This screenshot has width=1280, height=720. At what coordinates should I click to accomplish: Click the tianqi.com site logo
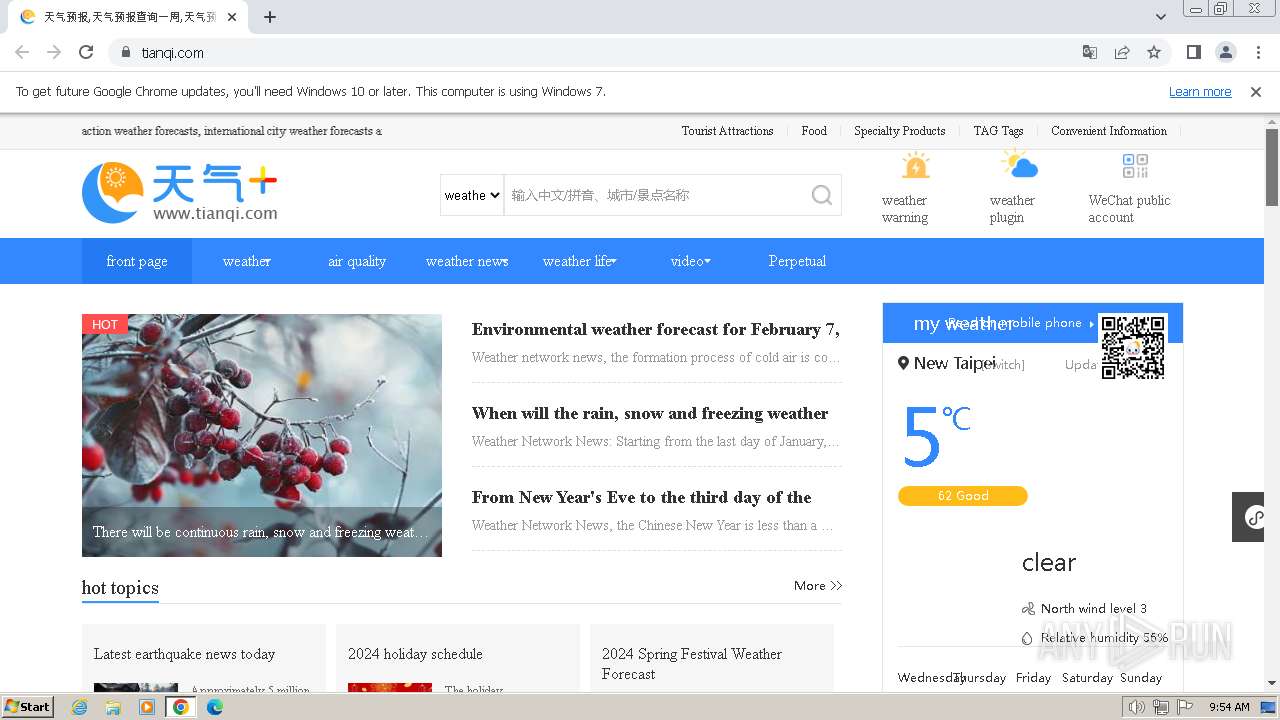click(180, 192)
